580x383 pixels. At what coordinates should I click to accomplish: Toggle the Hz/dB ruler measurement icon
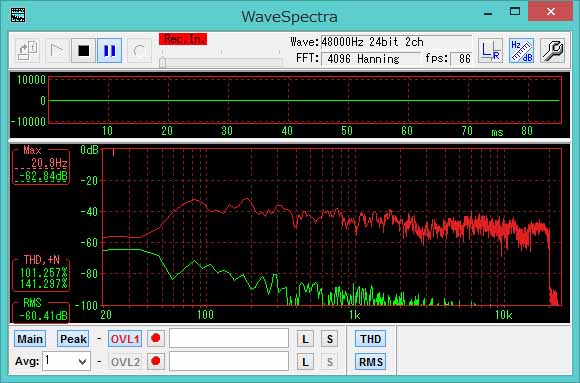[x=521, y=50]
